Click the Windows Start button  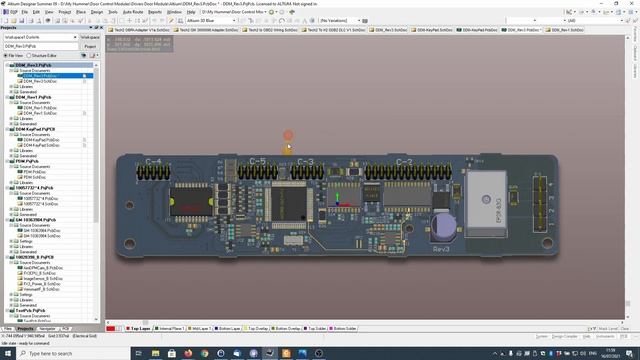(8, 353)
